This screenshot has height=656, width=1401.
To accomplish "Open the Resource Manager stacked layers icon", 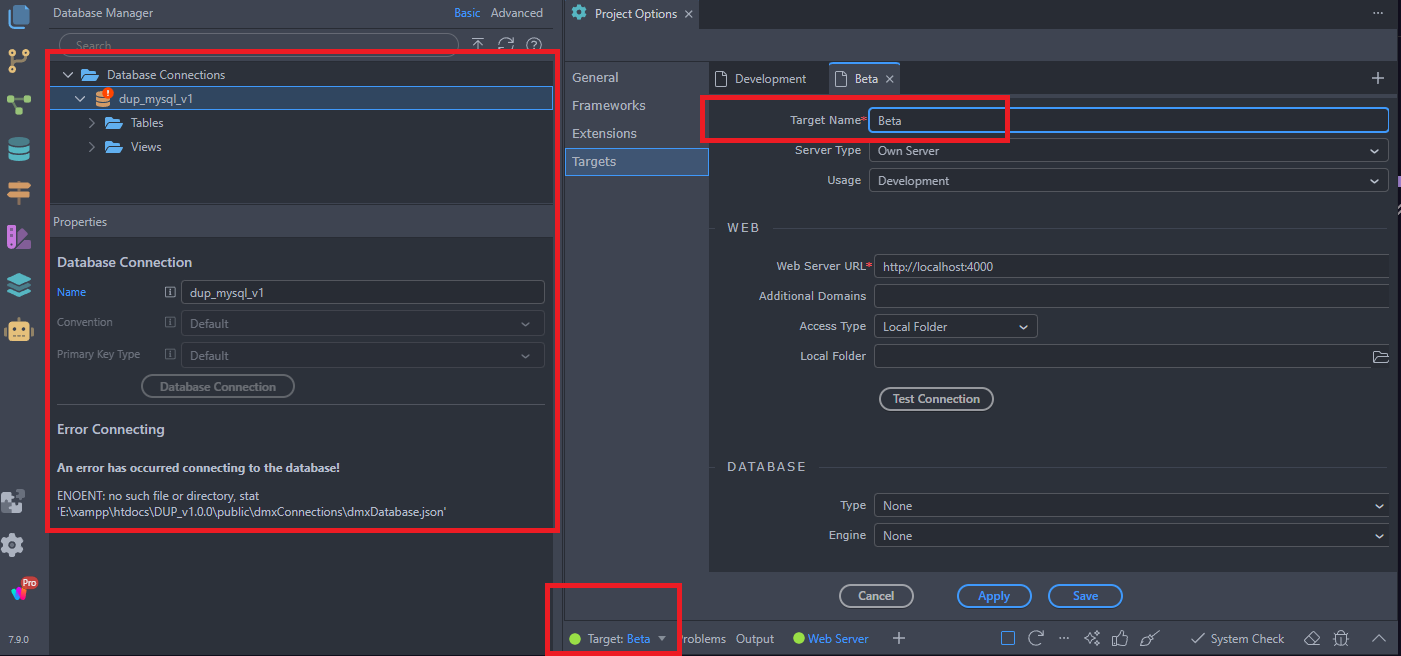I will pos(19,285).
